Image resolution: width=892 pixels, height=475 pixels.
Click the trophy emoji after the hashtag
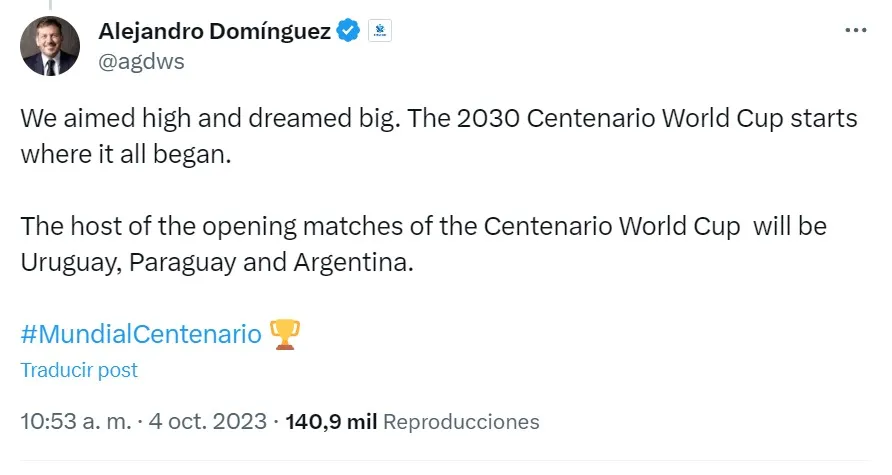click(285, 333)
